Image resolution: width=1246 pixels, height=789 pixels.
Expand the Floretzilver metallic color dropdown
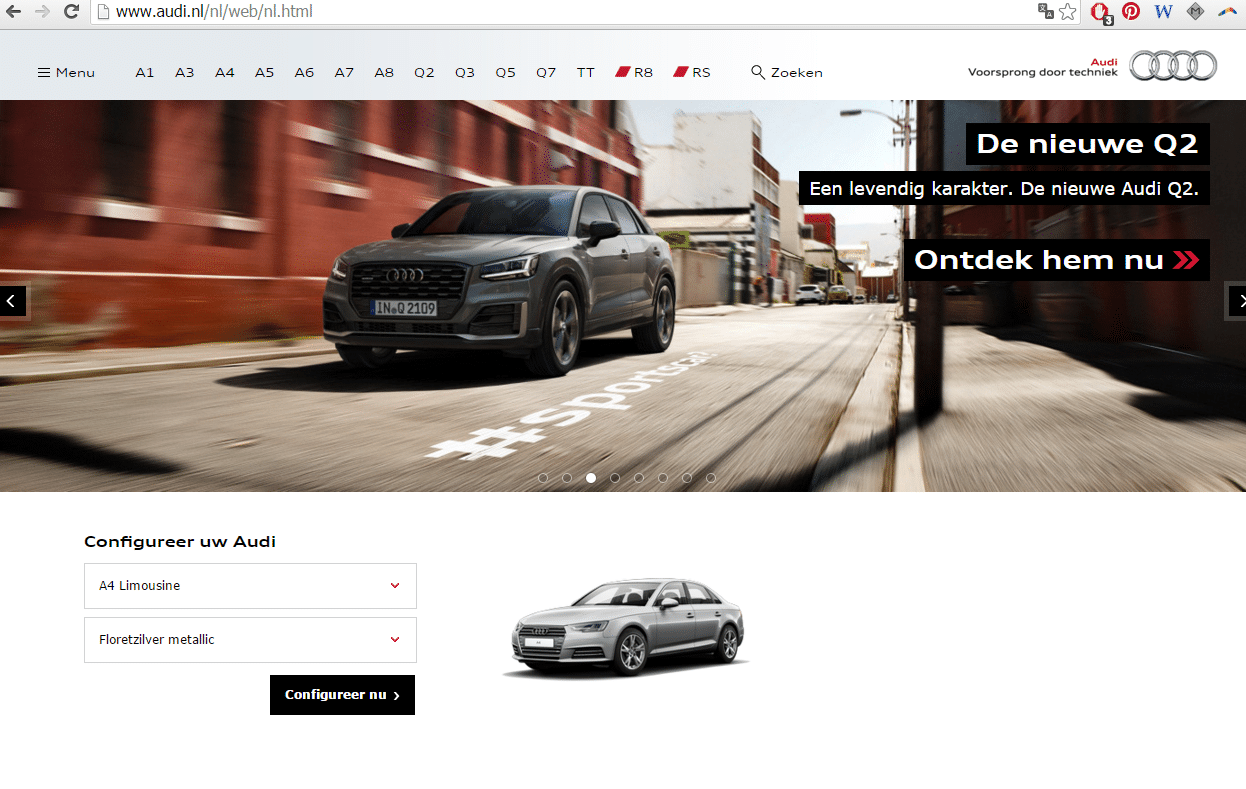[250, 640]
